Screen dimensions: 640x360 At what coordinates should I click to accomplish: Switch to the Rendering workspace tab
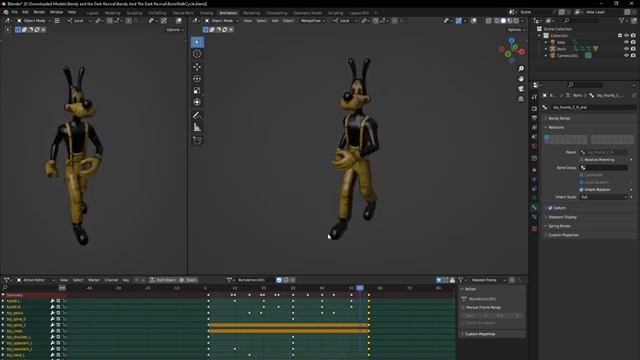pos(251,13)
